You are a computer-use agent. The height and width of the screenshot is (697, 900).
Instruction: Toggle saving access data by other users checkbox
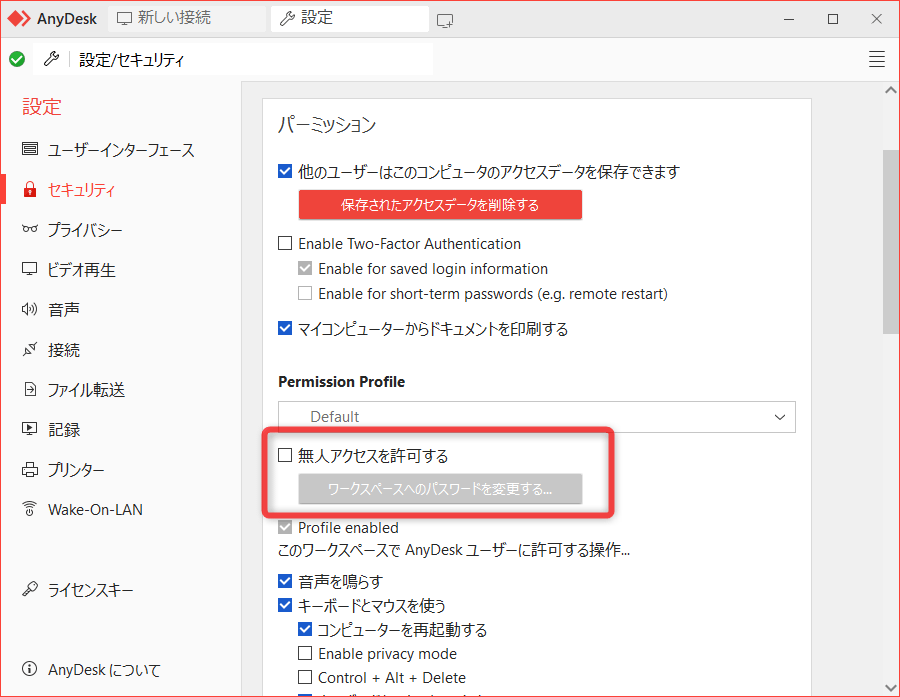coord(285,171)
